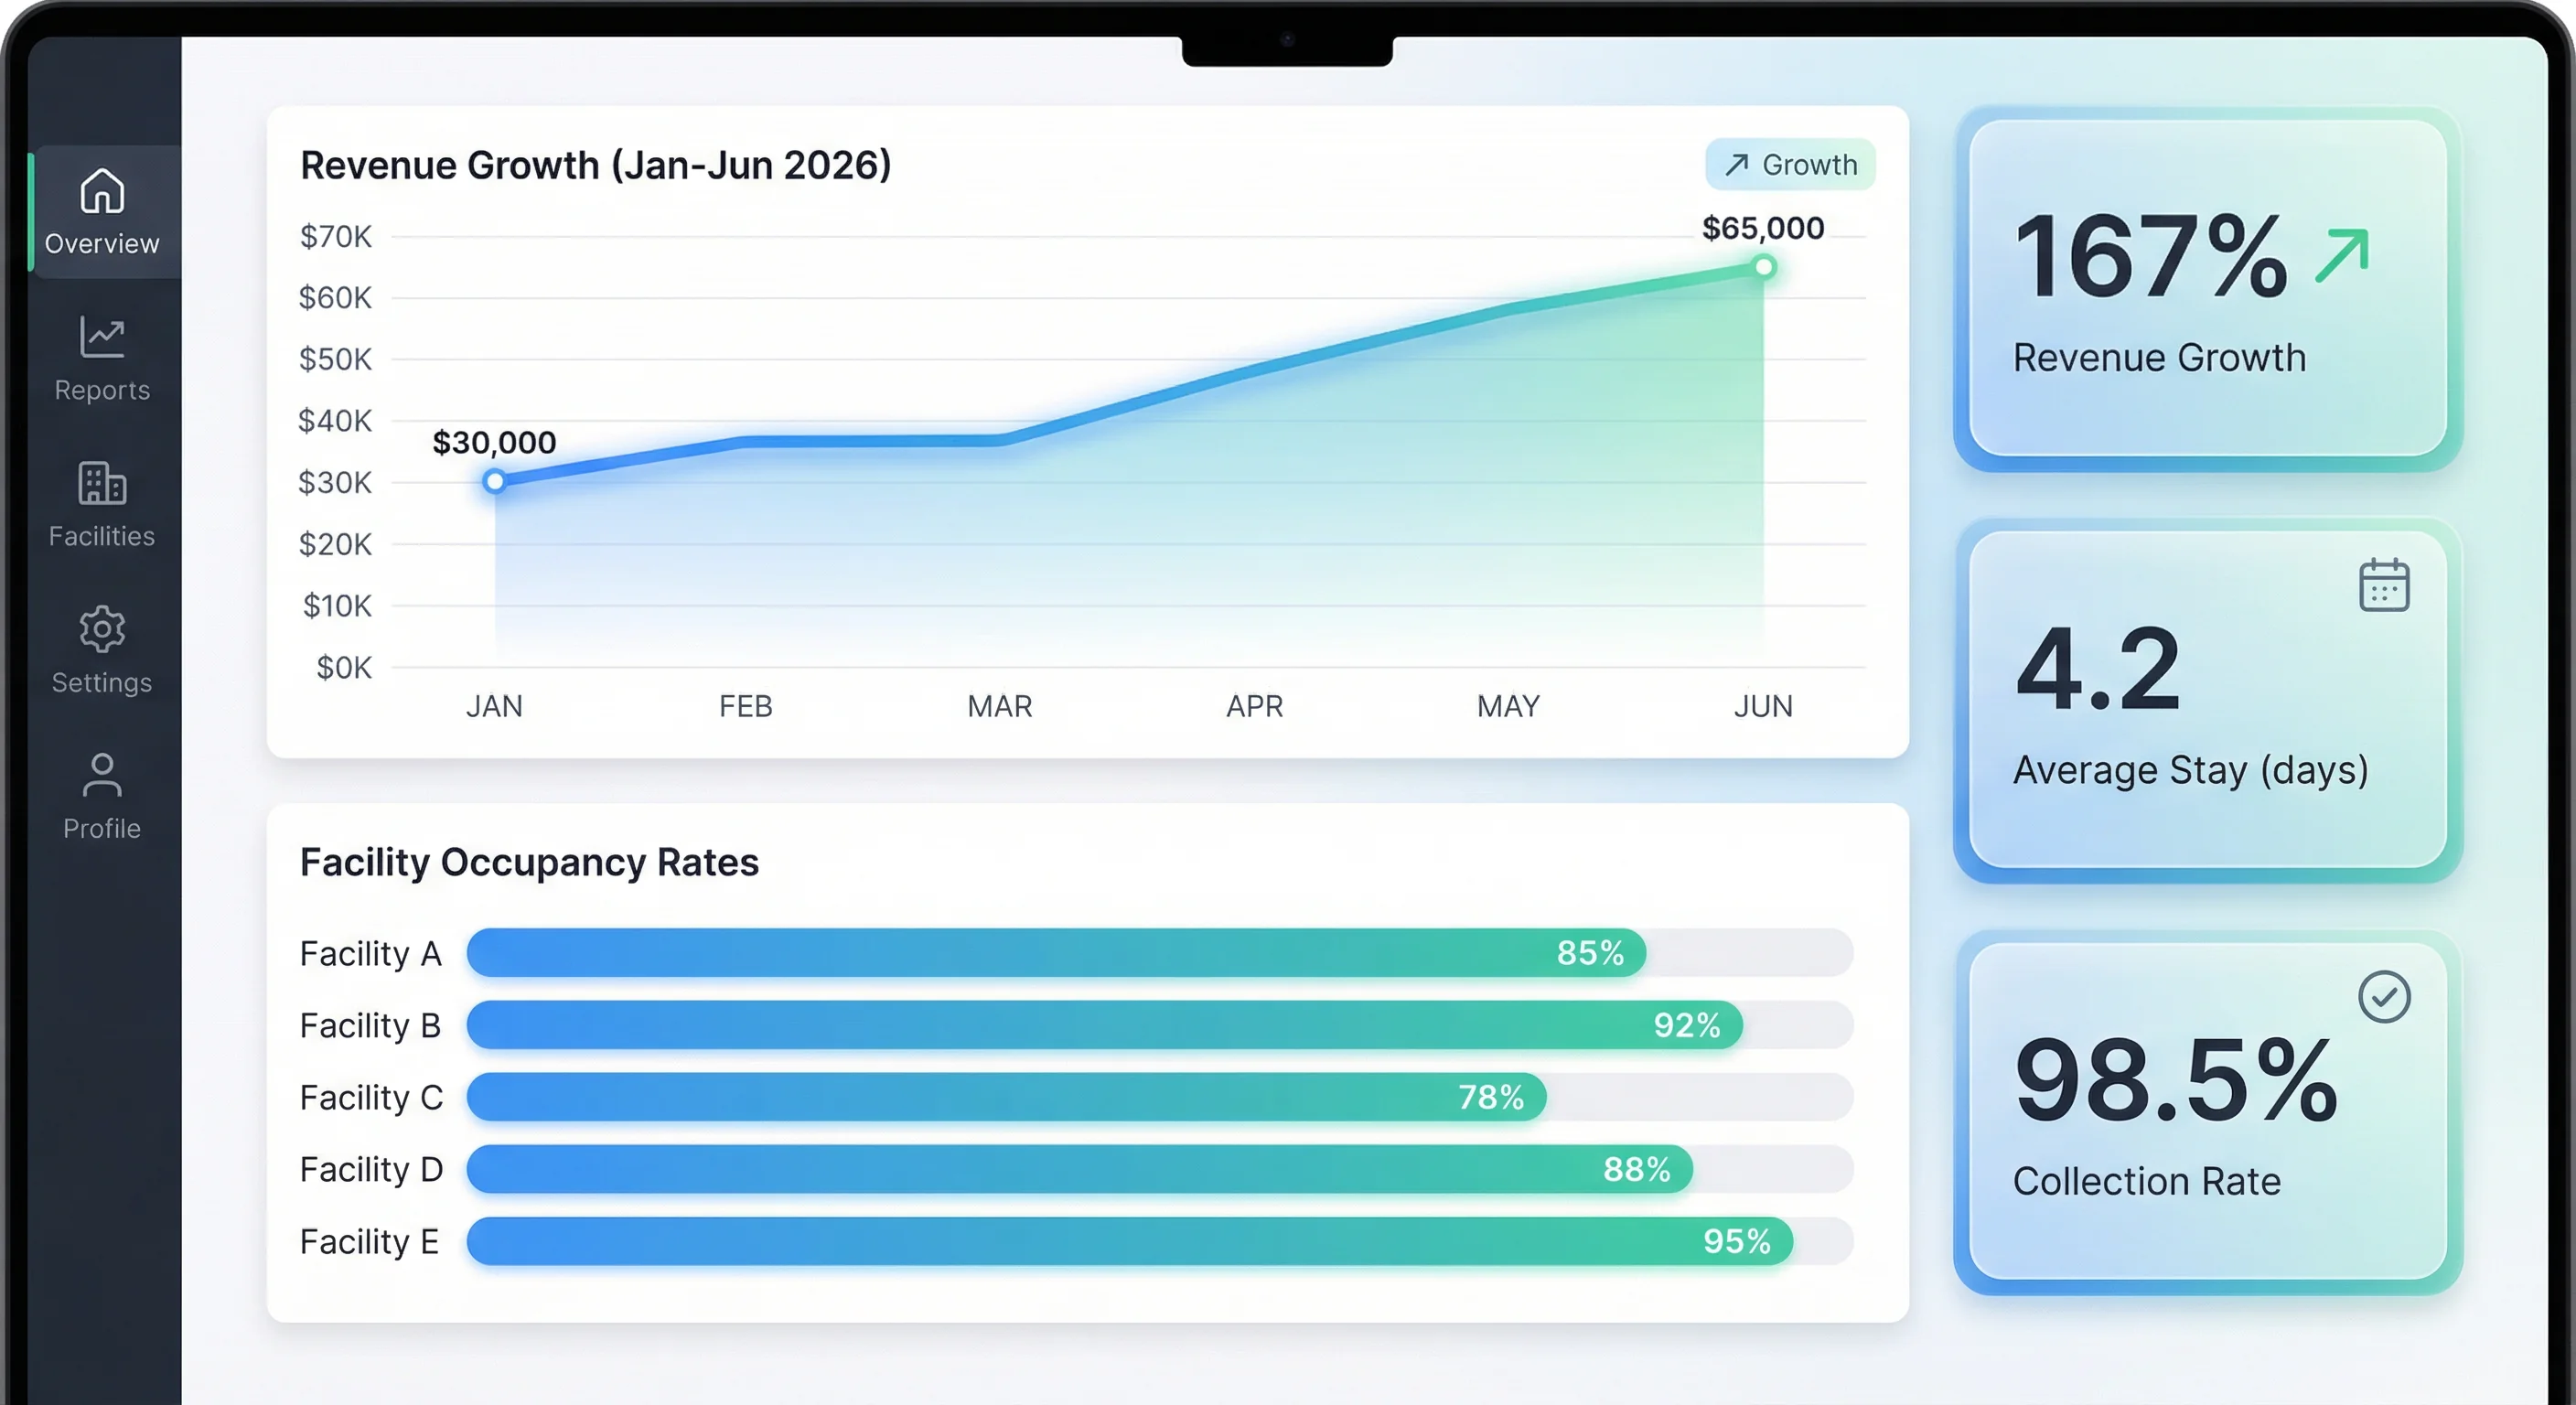This screenshot has width=2576, height=1405.
Task: Click the Overview home icon
Action: [102, 191]
